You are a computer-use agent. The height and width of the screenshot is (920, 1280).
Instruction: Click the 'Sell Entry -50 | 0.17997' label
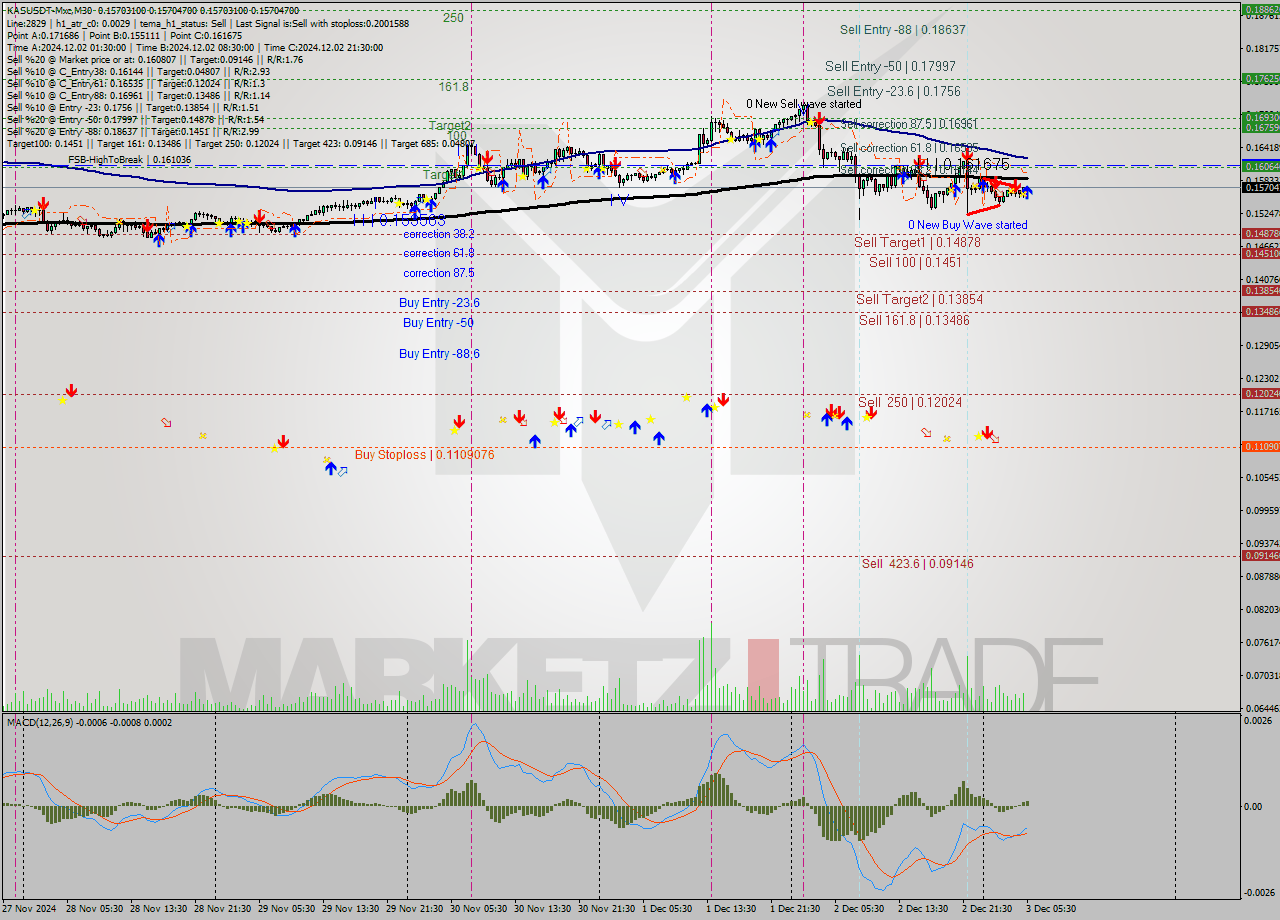click(x=890, y=66)
